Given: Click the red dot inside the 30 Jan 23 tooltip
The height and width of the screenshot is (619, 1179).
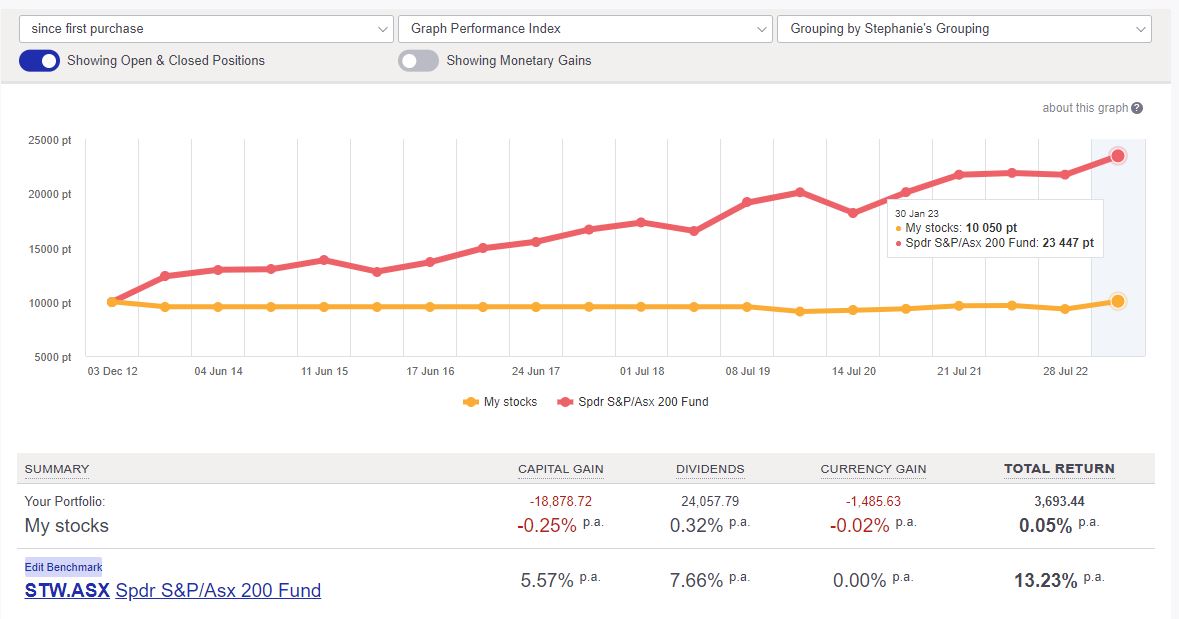Looking at the screenshot, I should (897, 243).
